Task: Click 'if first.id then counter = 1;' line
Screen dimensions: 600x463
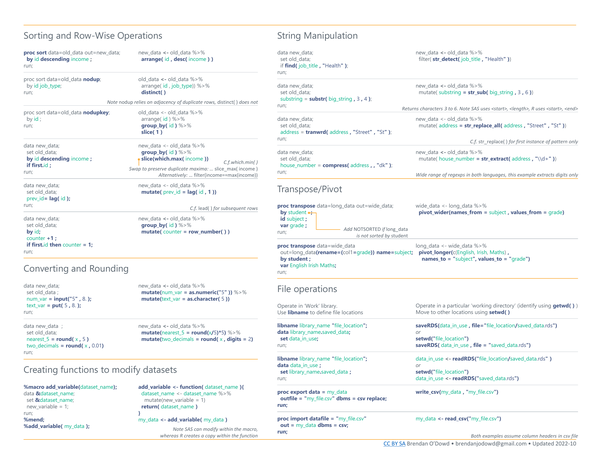Action: [x=60, y=245]
